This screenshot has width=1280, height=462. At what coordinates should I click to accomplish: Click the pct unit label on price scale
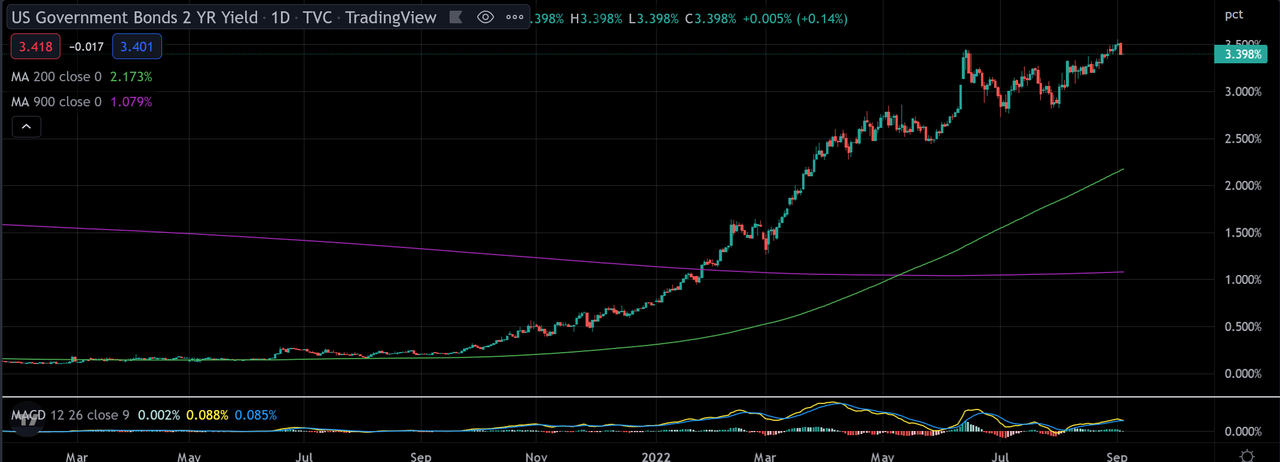coord(1234,13)
